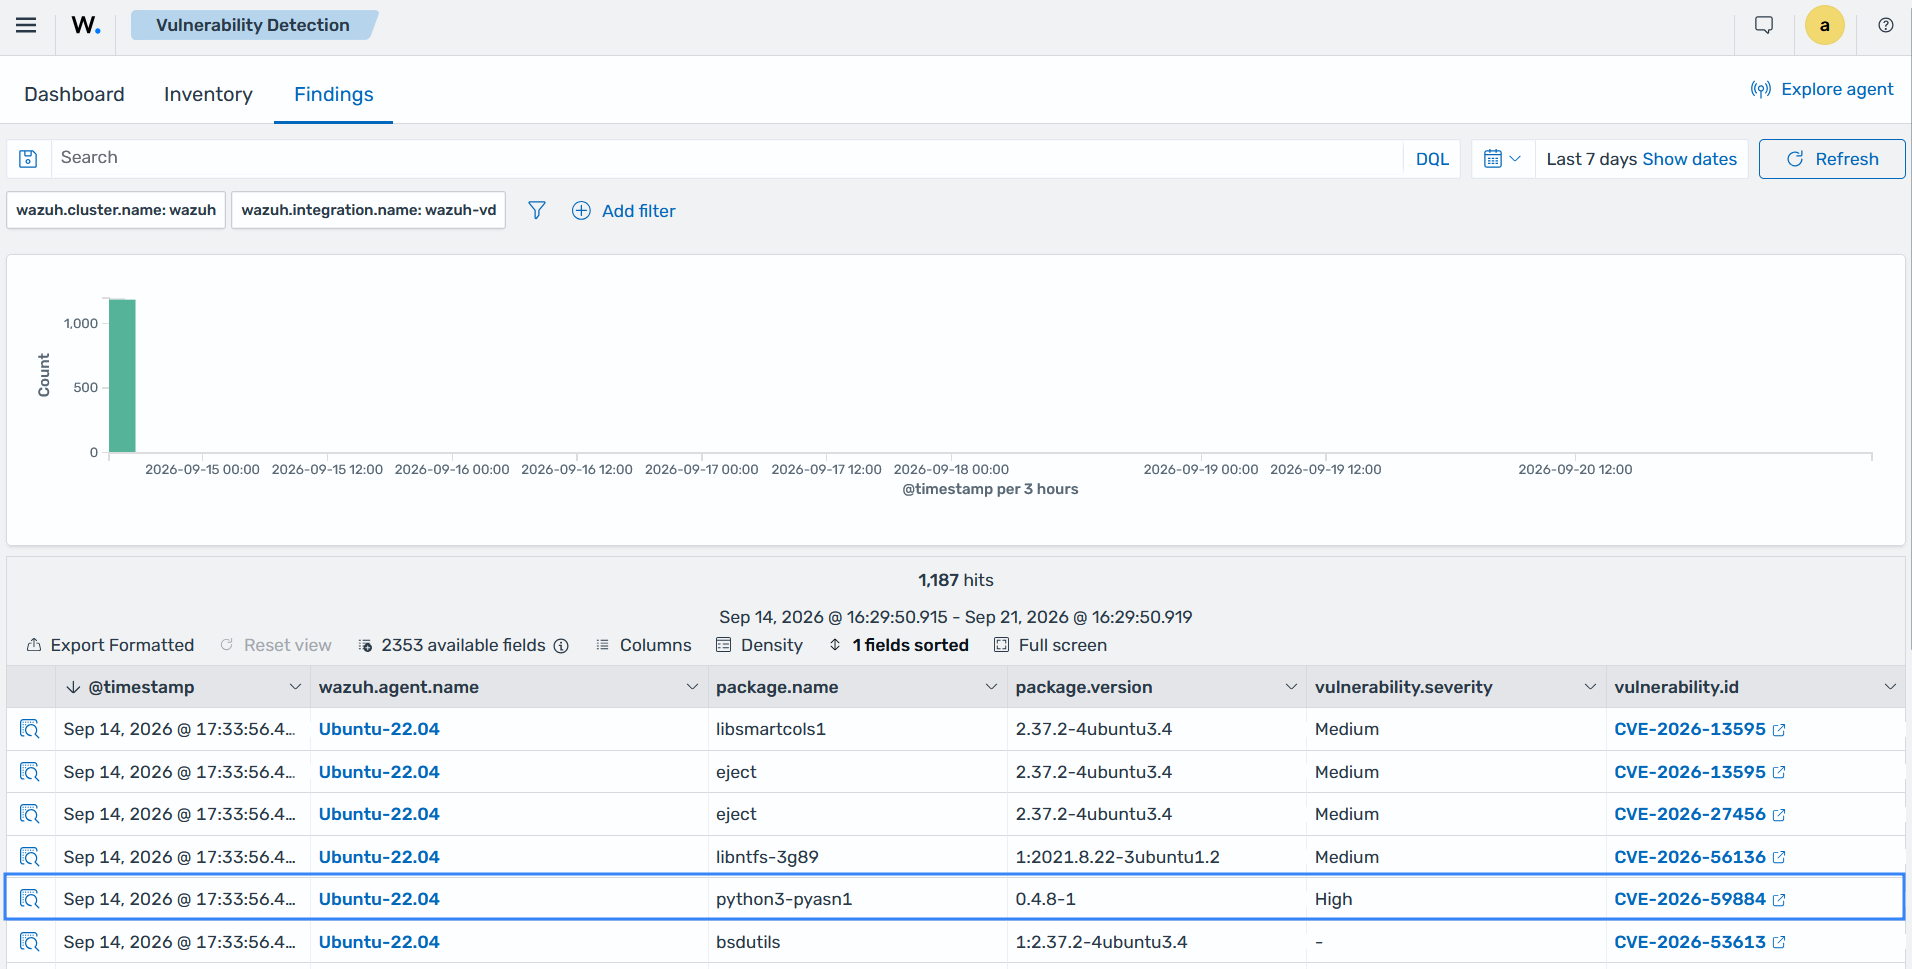Open the hamburger navigation menu
1912x969 pixels.
pyautogui.click(x=26, y=25)
